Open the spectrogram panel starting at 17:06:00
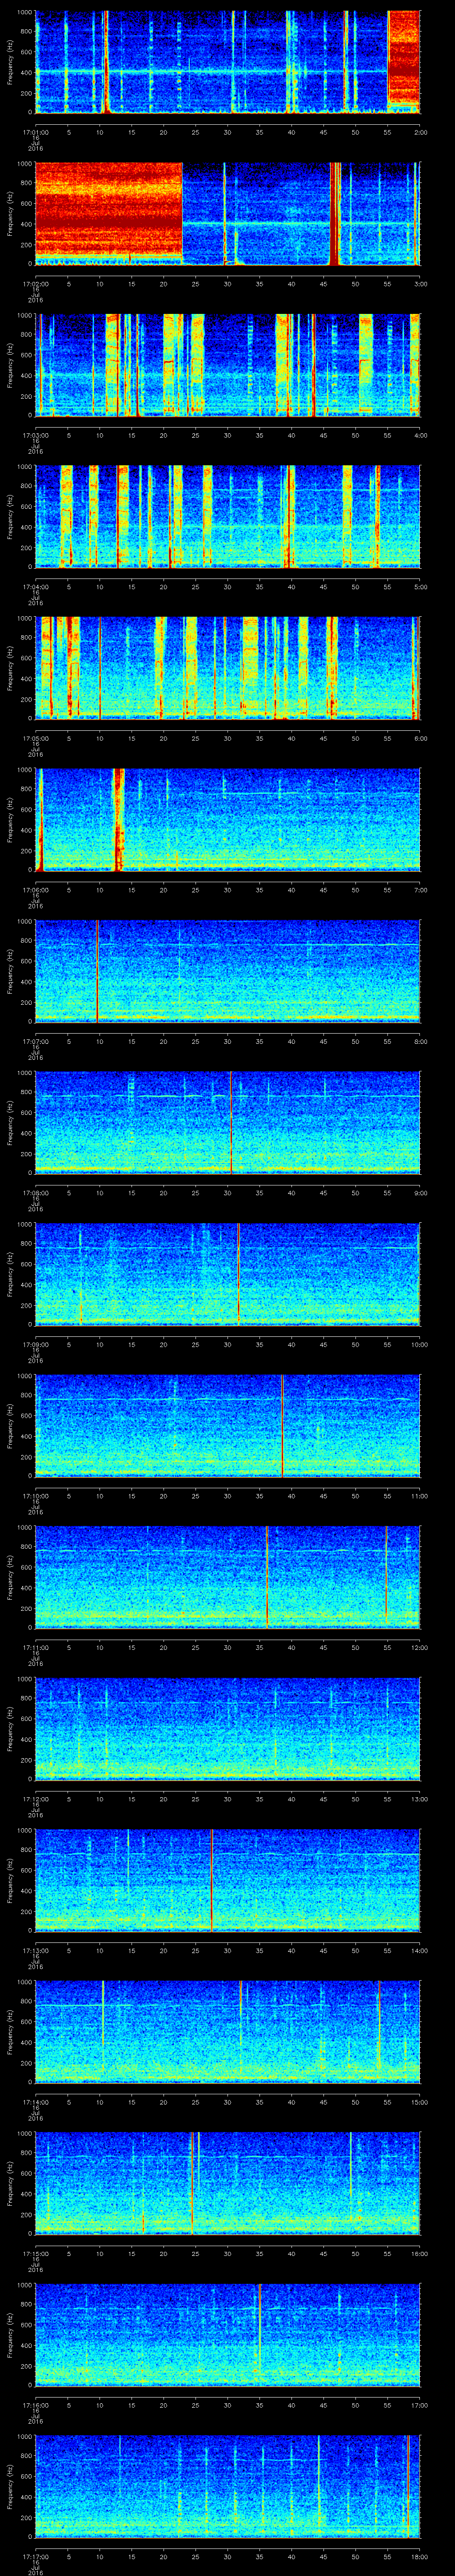455x2576 pixels. 227,820
